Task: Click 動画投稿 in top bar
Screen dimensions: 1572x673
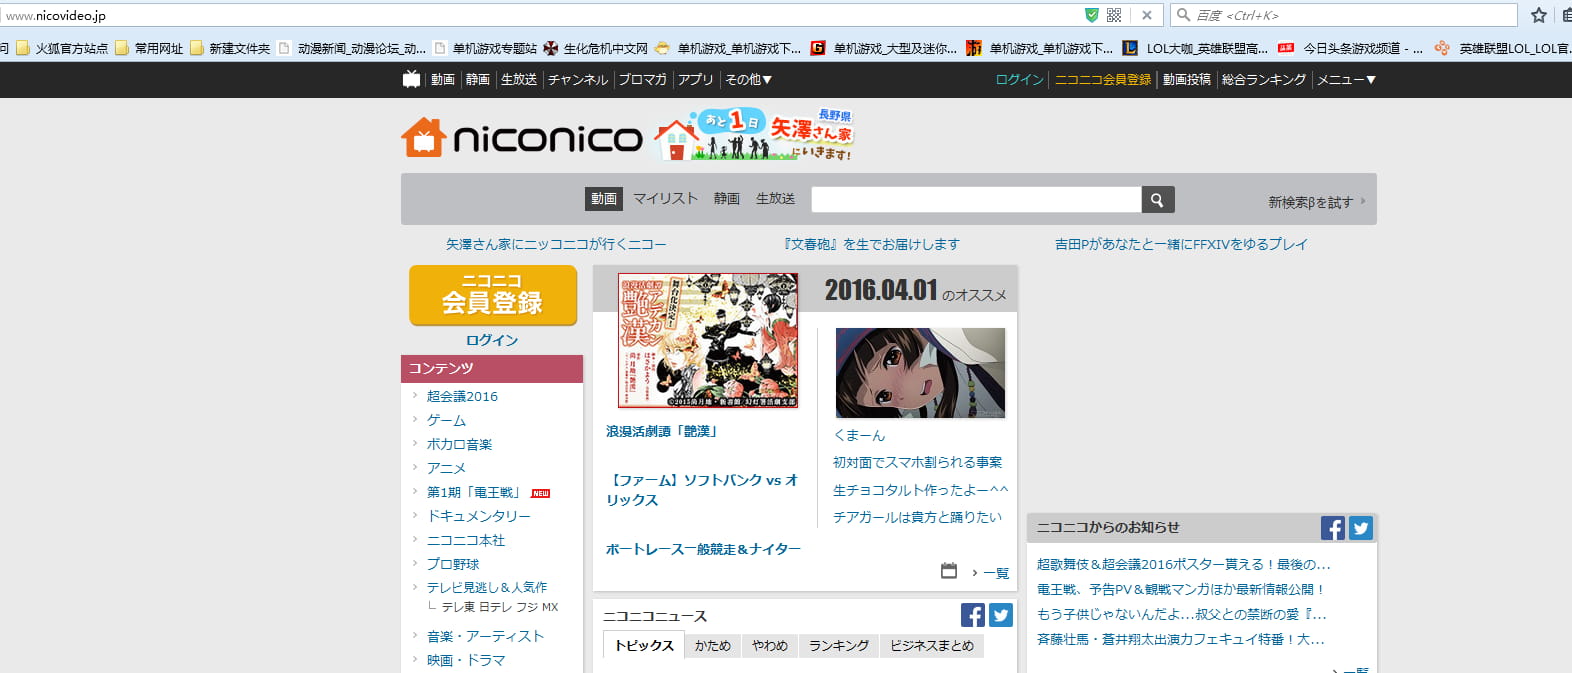Action: [x=1187, y=79]
